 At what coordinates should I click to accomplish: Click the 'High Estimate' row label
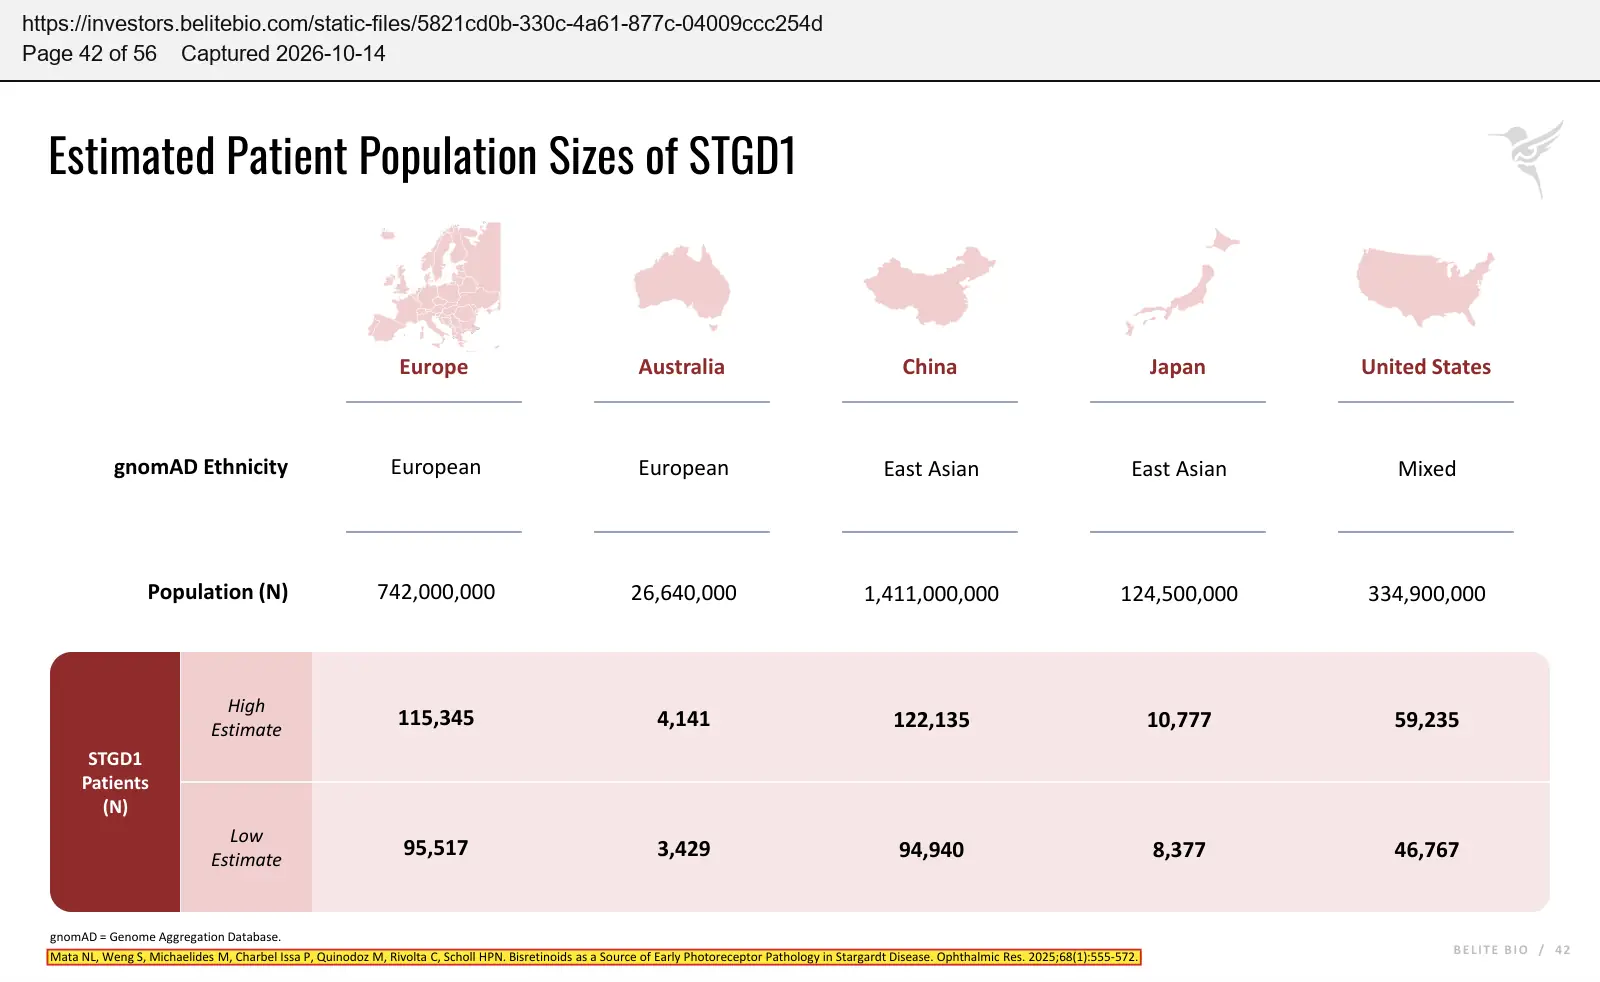click(x=246, y=718)
